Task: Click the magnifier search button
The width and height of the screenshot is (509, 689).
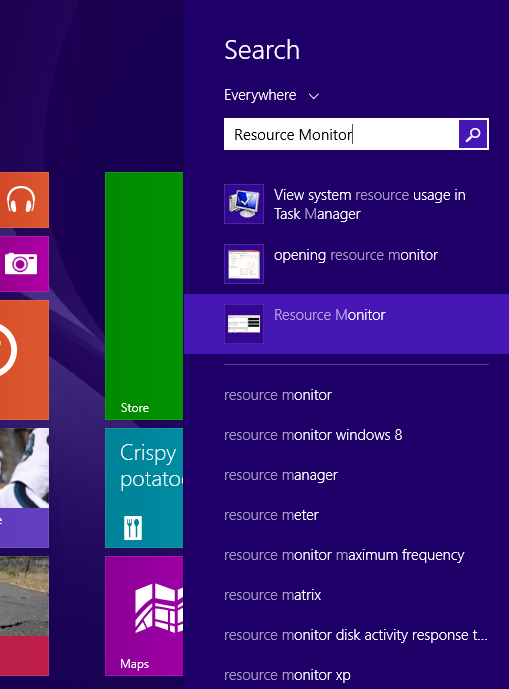Action: pyautogui.click(x=473, y=134)
